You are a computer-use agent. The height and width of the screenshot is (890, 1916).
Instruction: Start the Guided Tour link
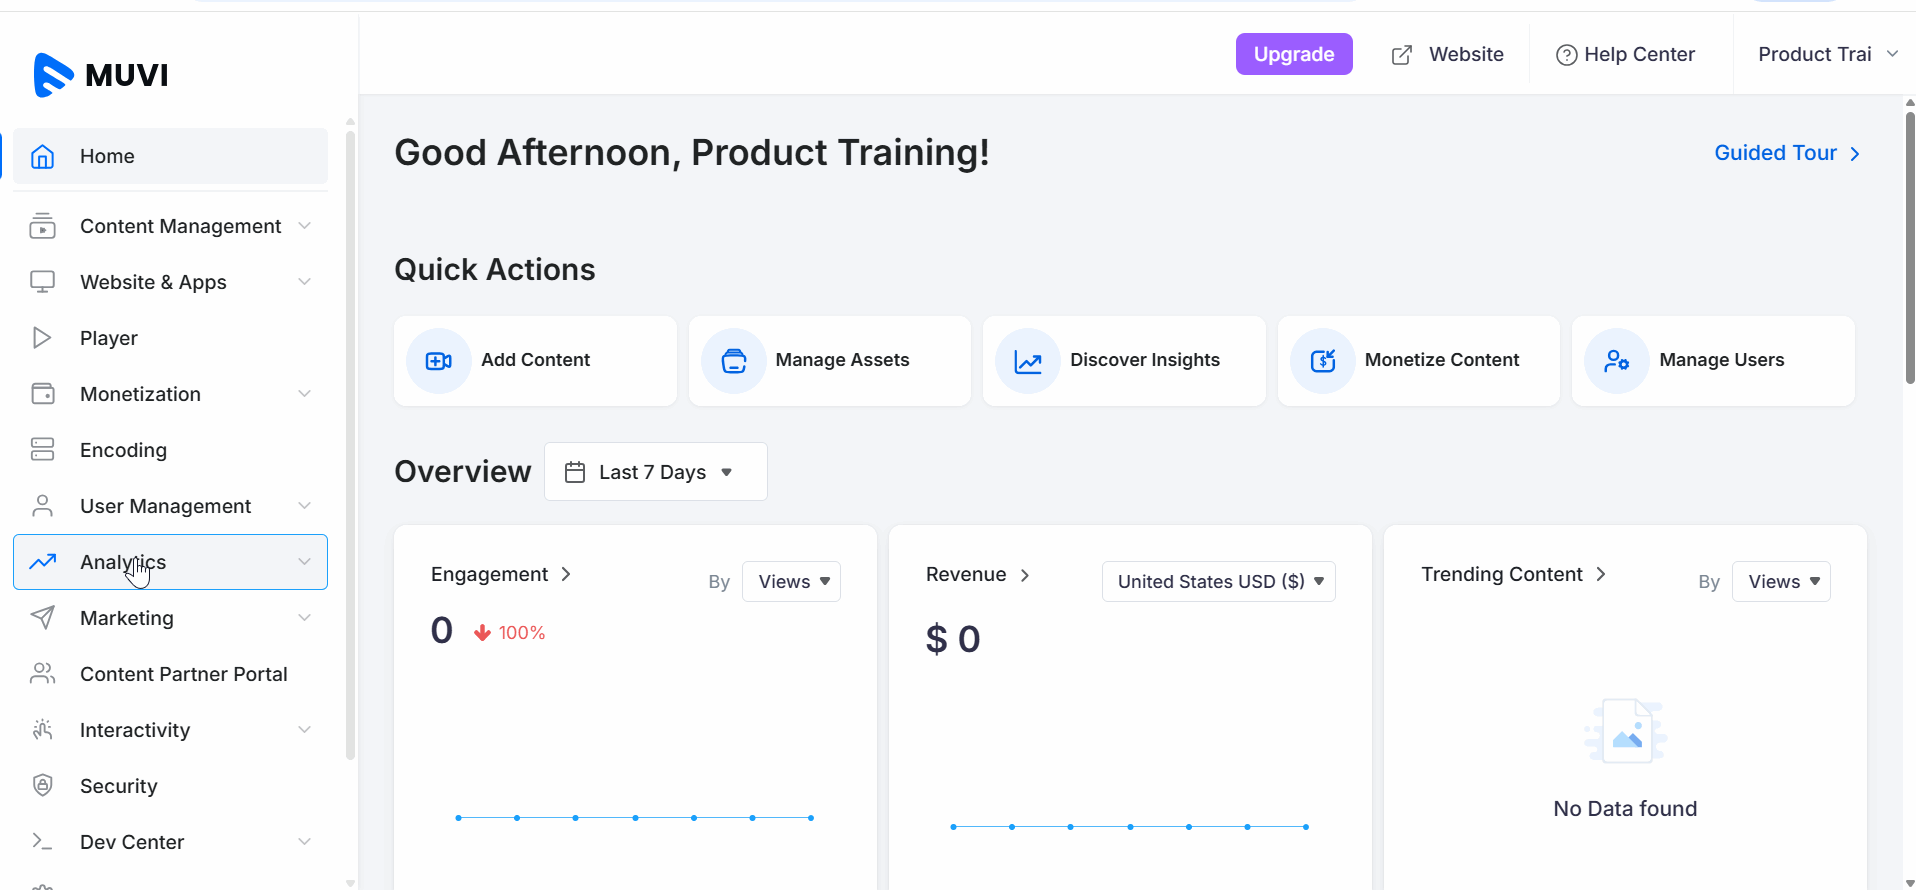(x=1786, y=153)
